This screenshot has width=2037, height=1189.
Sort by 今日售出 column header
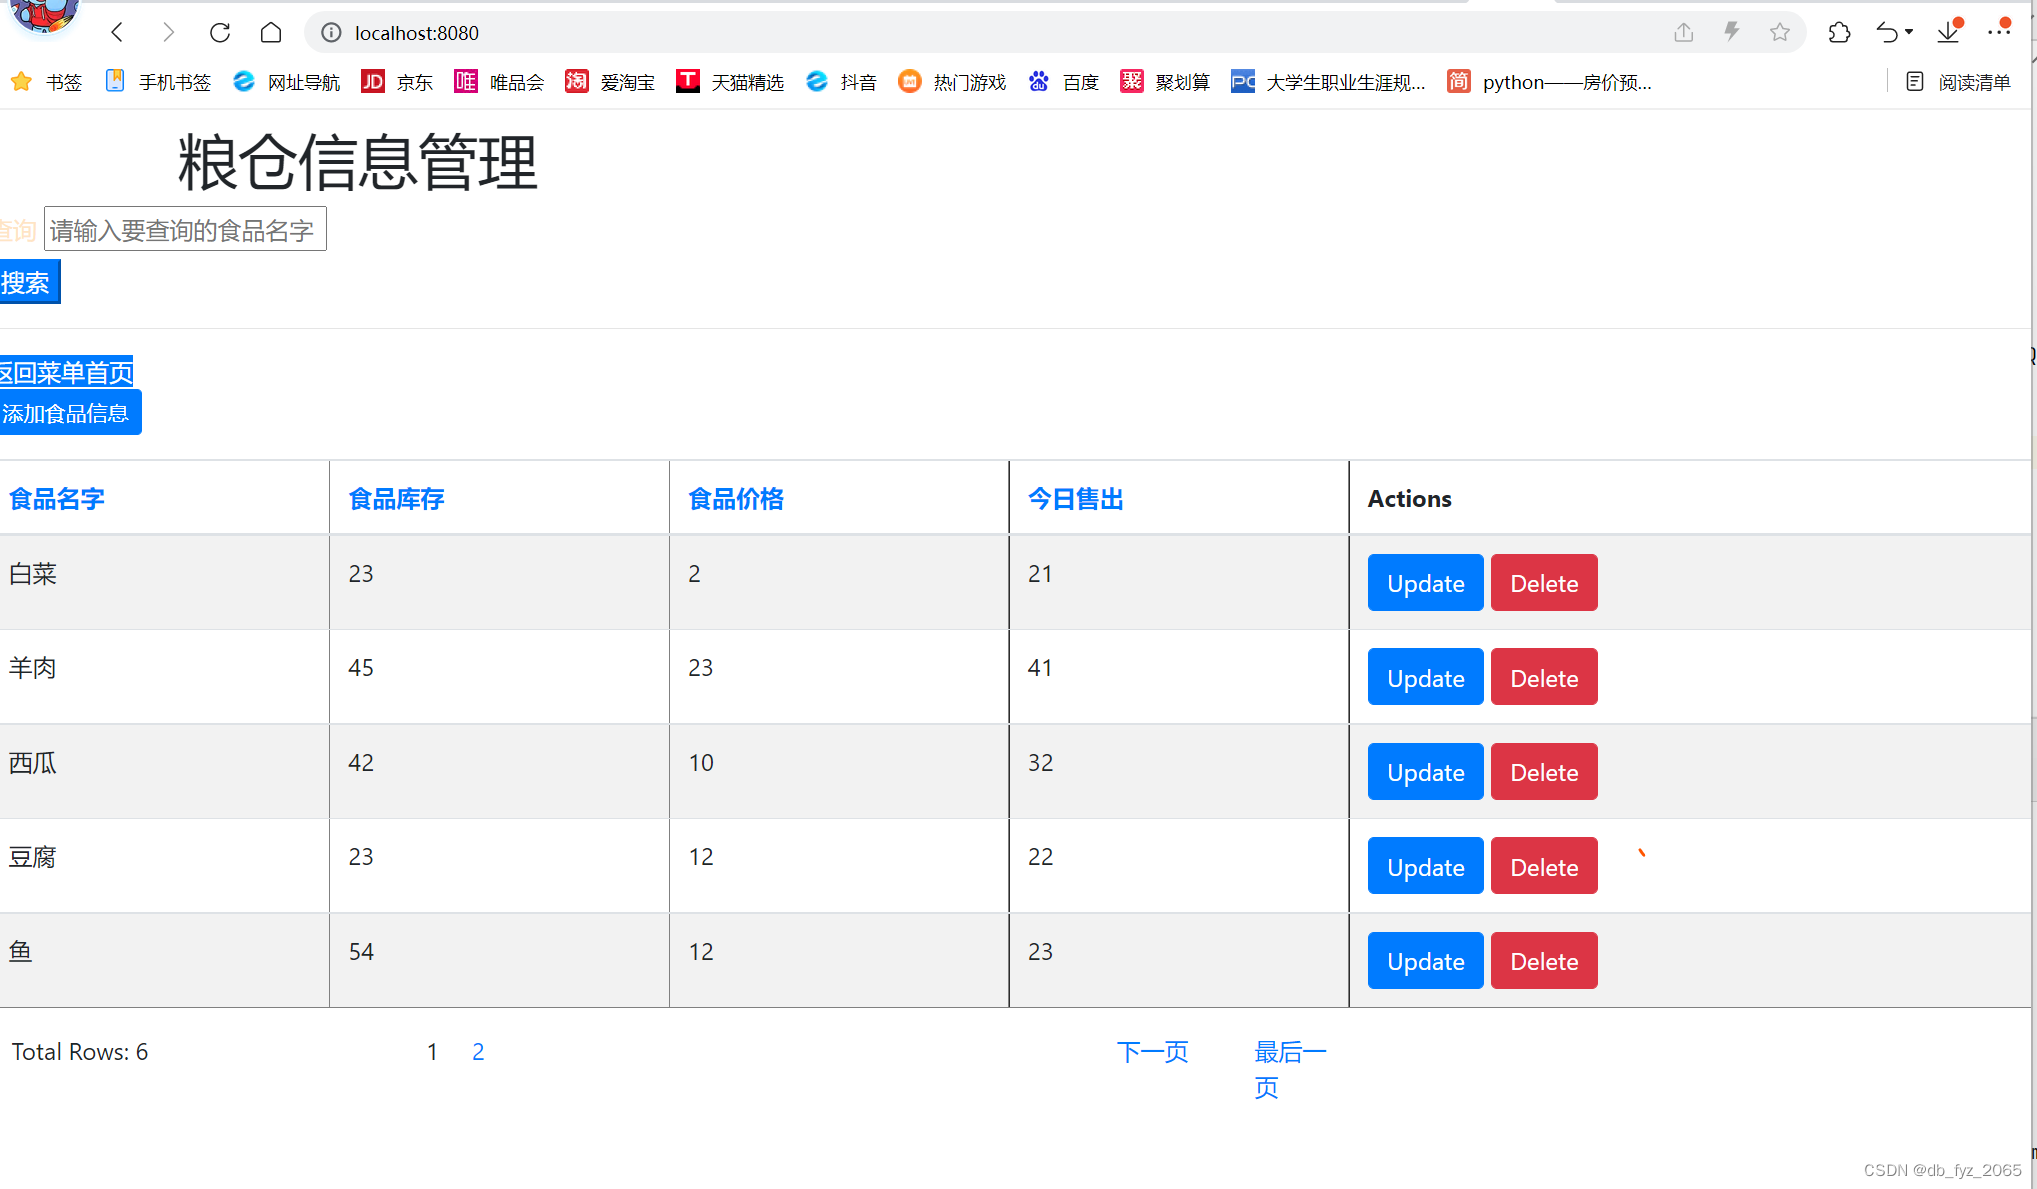1076,499
